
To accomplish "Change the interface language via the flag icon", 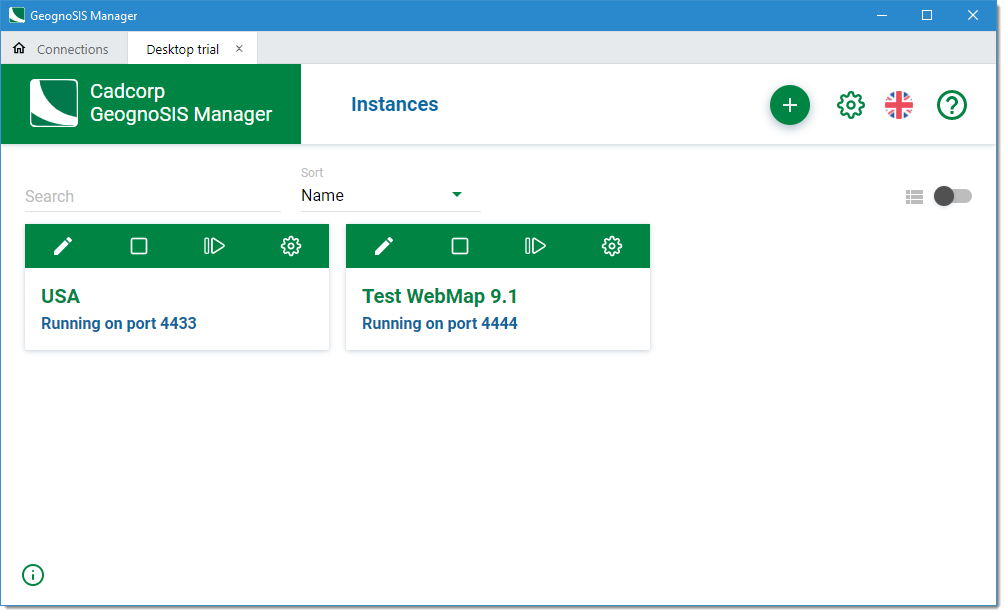I will click(x=898, y=104).
